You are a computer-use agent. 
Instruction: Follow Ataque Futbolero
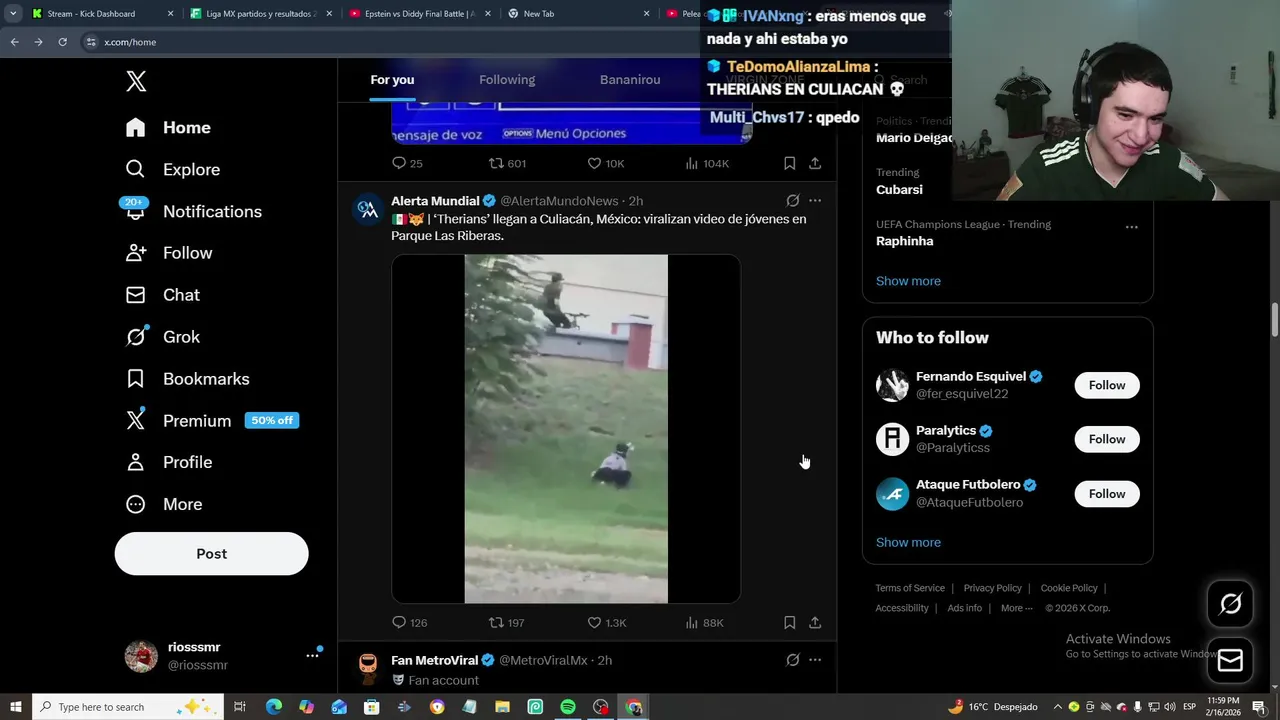[1106, 494]
